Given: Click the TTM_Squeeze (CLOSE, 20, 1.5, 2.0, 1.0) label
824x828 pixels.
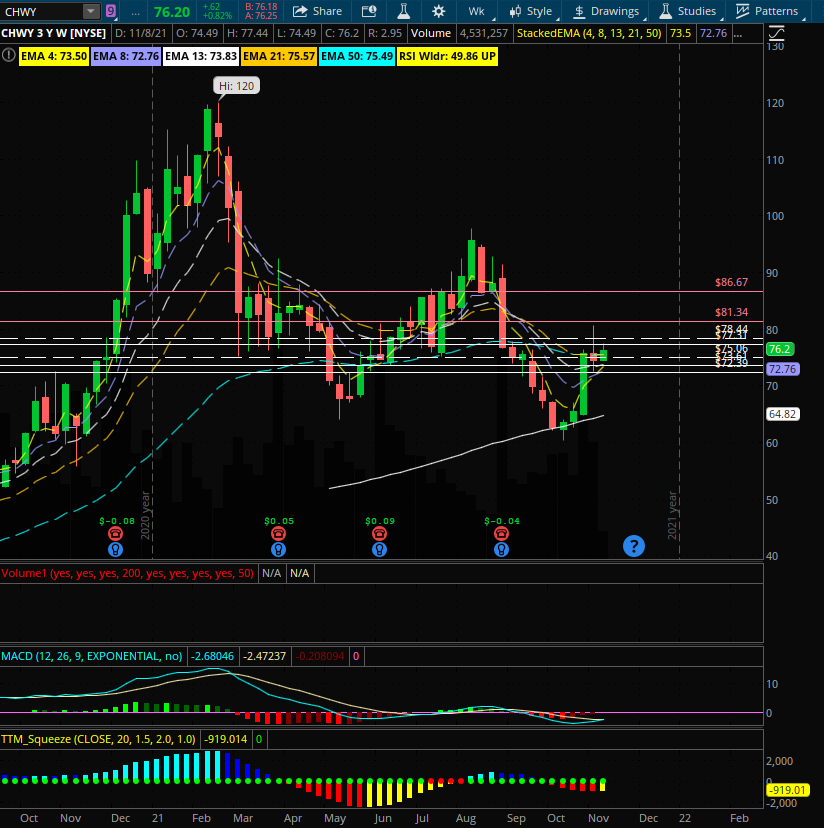Looking at the screenshot, I should [x=98, y=739].
